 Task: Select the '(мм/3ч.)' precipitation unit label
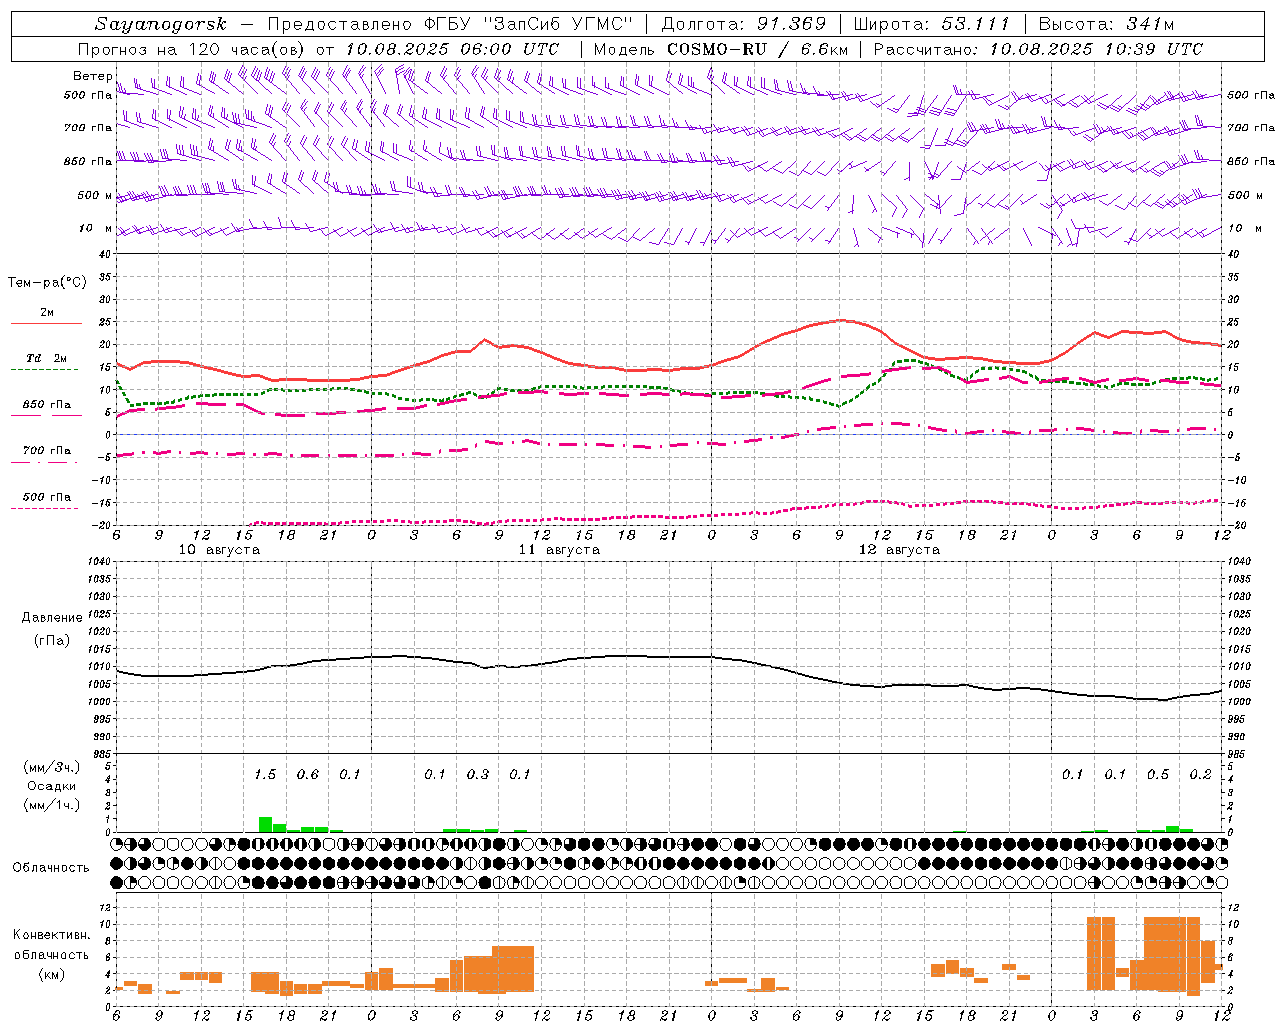[x=52, y=767]
